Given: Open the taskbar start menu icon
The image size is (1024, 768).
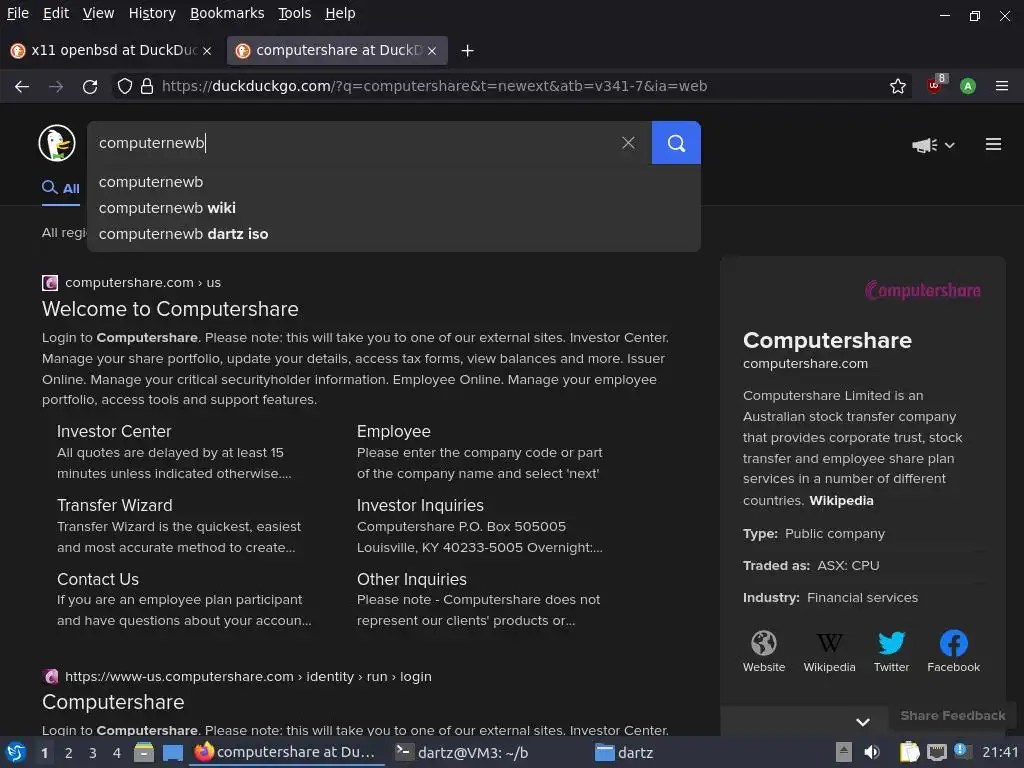Looking at the screenshot, I should click(x=16, y=752).
